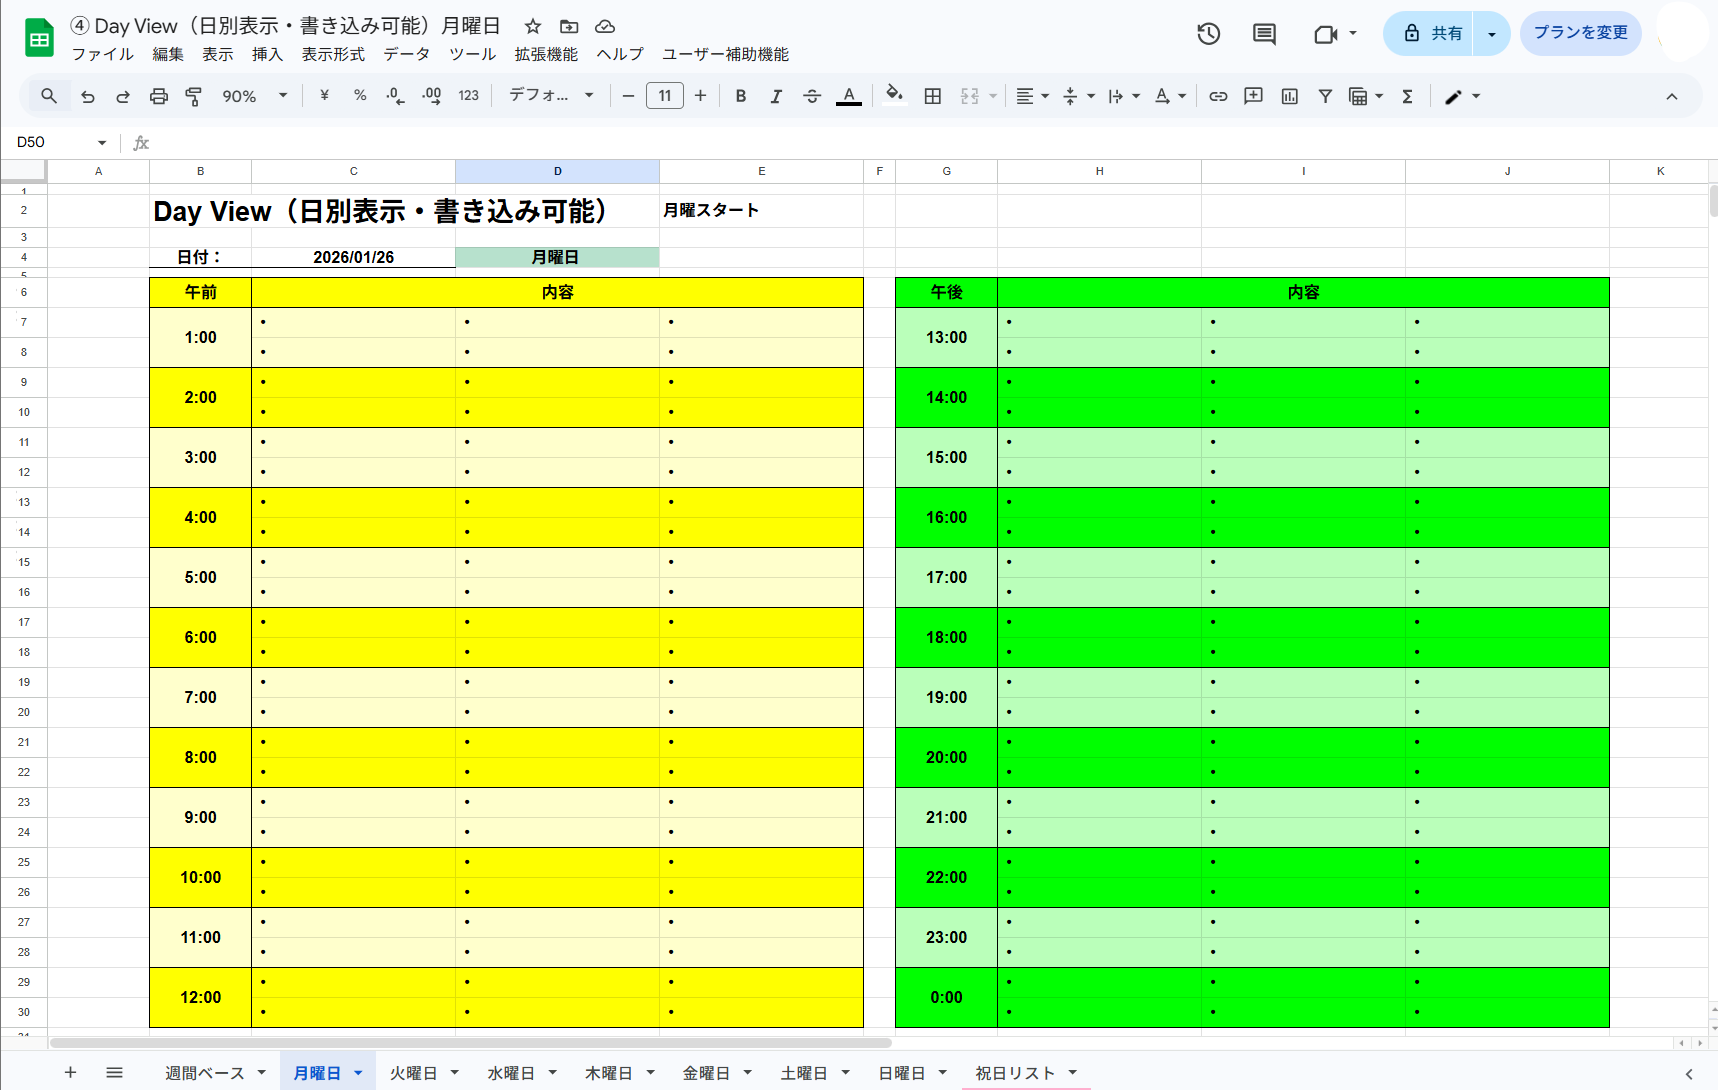The width and height of the screenshot is (1718, 1090).
Task: Open the text color picker
Action: (848, 96)
